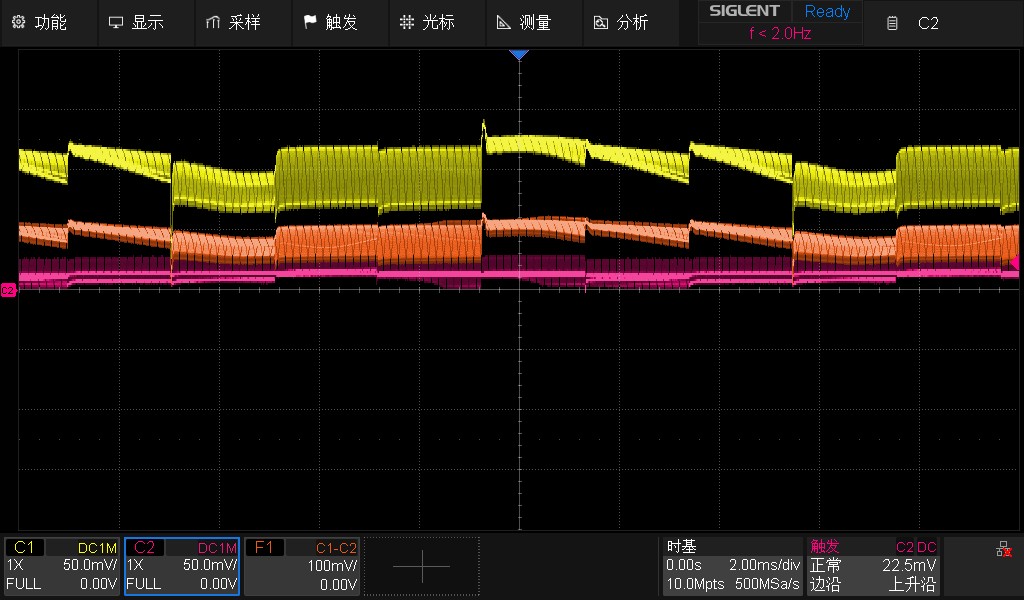
Task: Toggle the C1 channel box
Action: point(62,566)
